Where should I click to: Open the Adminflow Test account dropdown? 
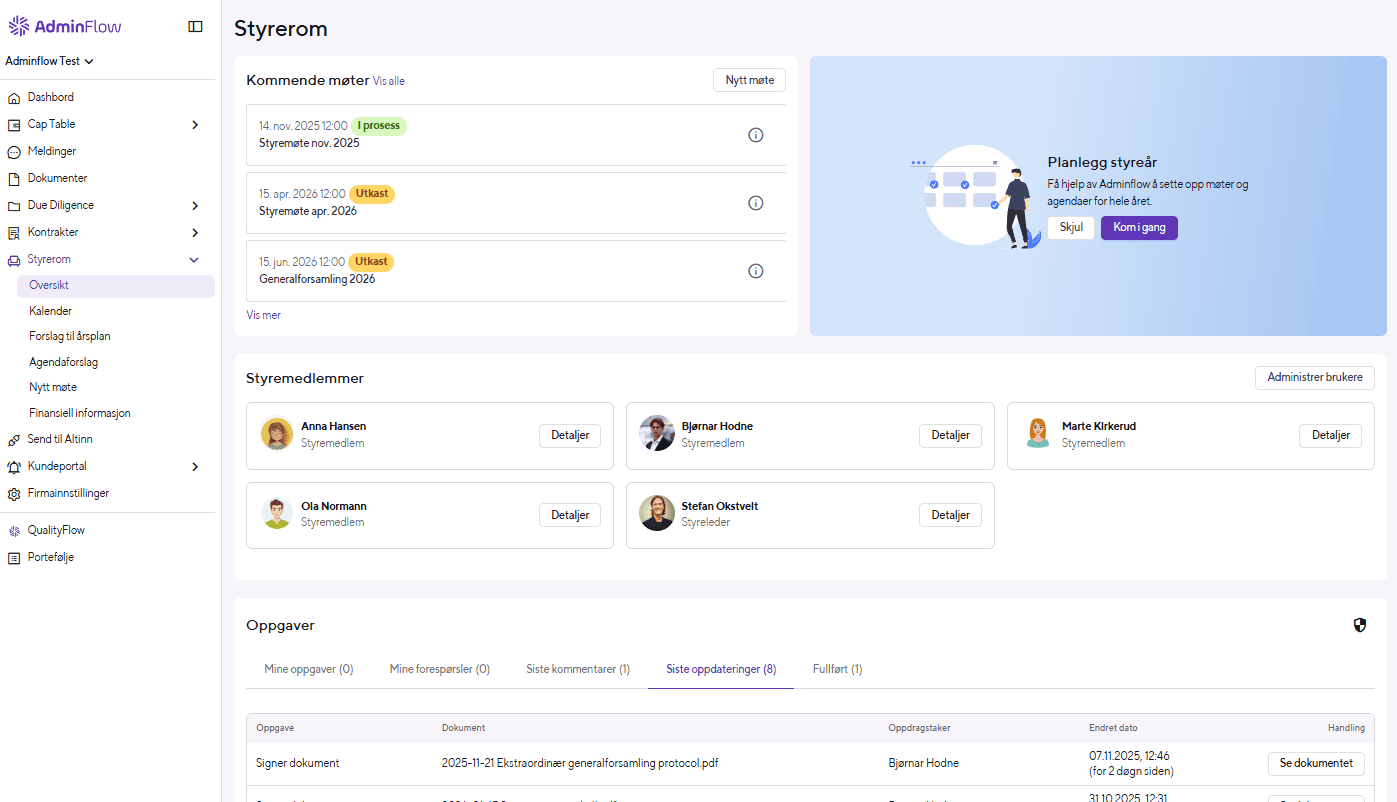pos(50,60)
